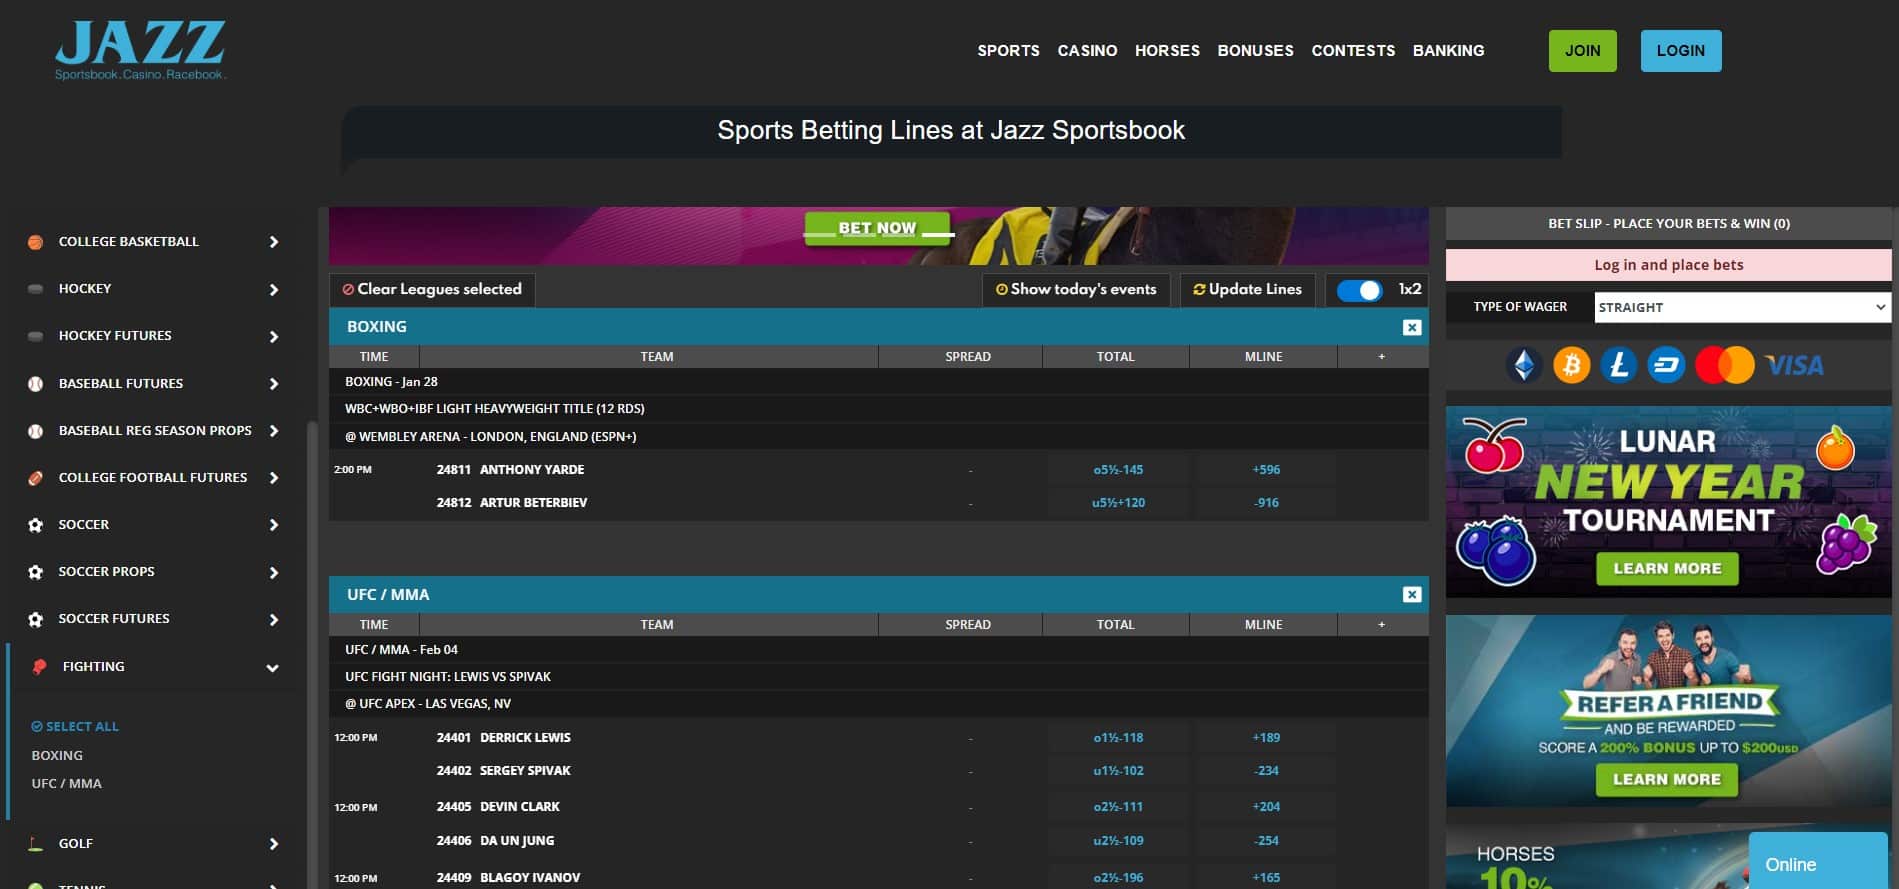Image resolution: width=1899 pixels, height=889 pixels.
Task: Select Boxing league in sidebar
Action: (57, 756)
